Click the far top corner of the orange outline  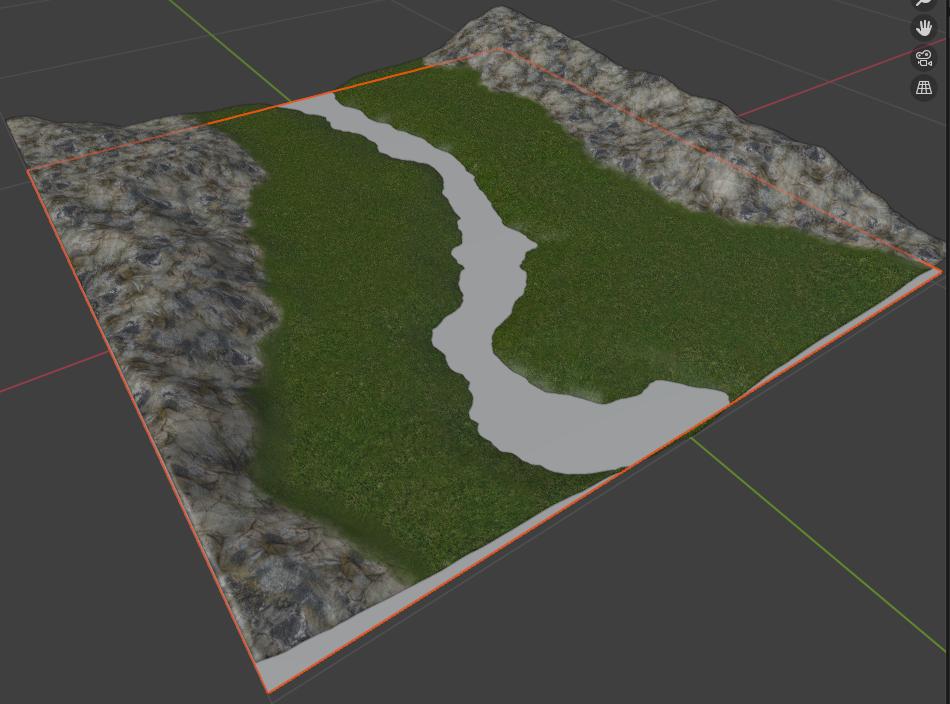(499, 50)
